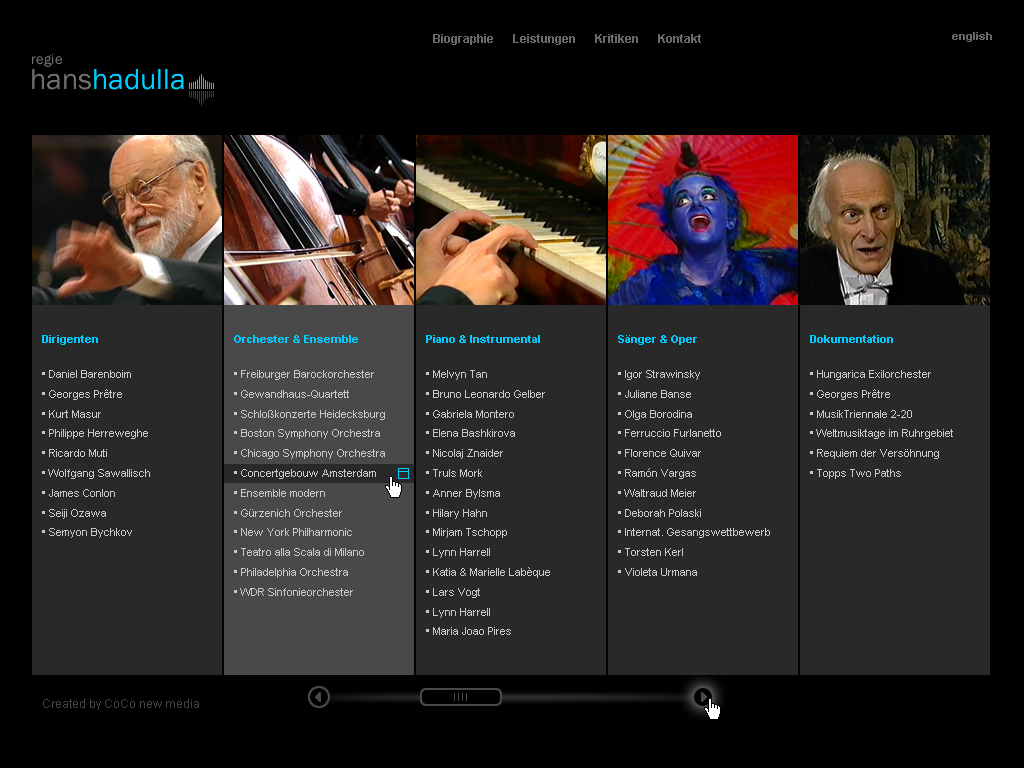Open the Boston Symphony Orchestra entry
Image resolution: width=1024 pixels, height=768 pixels.
pos(310,434)
